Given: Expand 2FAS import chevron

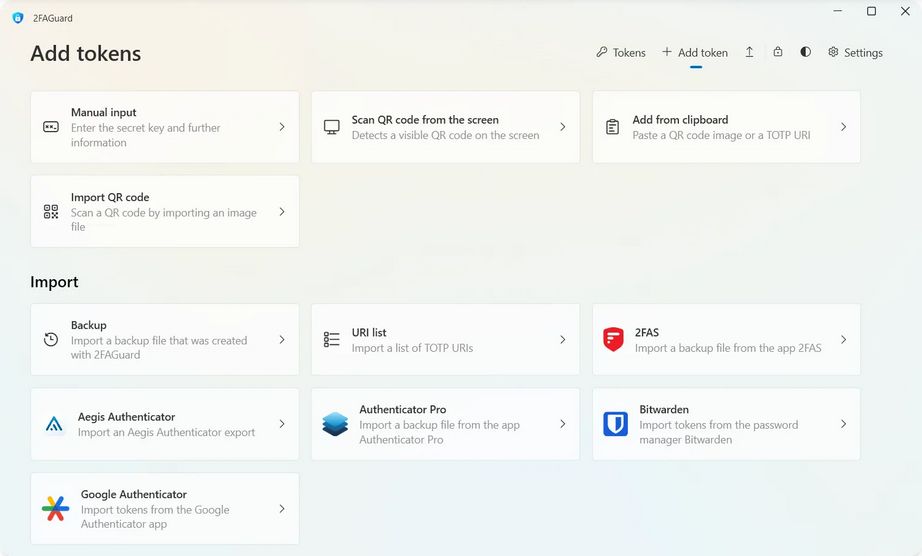Looking at the screenshot, I should click(844, 340).
